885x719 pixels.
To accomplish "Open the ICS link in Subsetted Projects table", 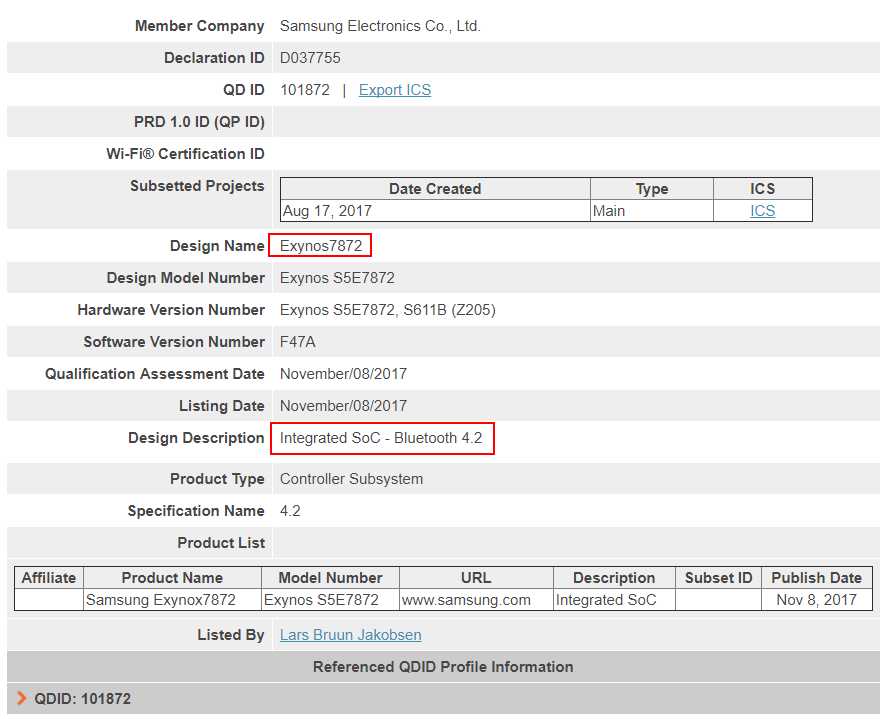I will tap(762, 211).
